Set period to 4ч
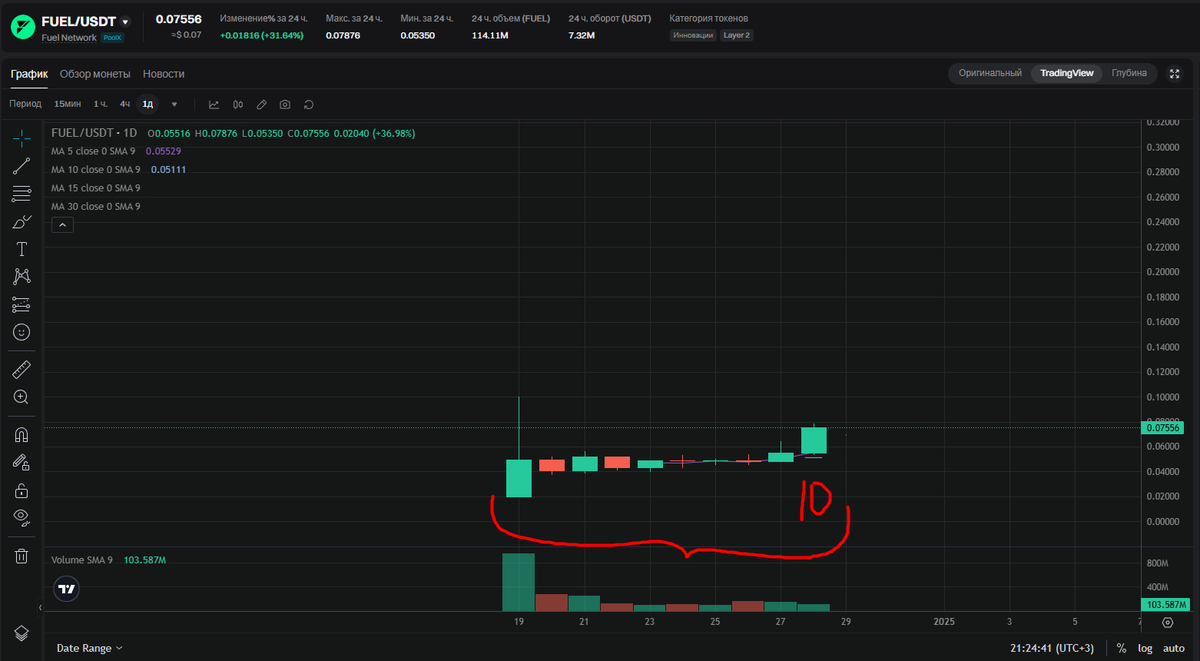 pyautogui.click(x=125, y=104)
